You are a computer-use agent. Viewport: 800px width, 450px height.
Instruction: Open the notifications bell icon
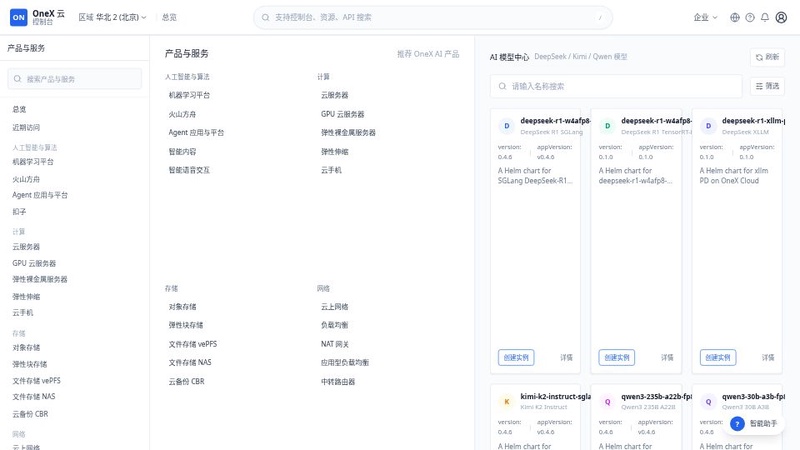point(765,17)
